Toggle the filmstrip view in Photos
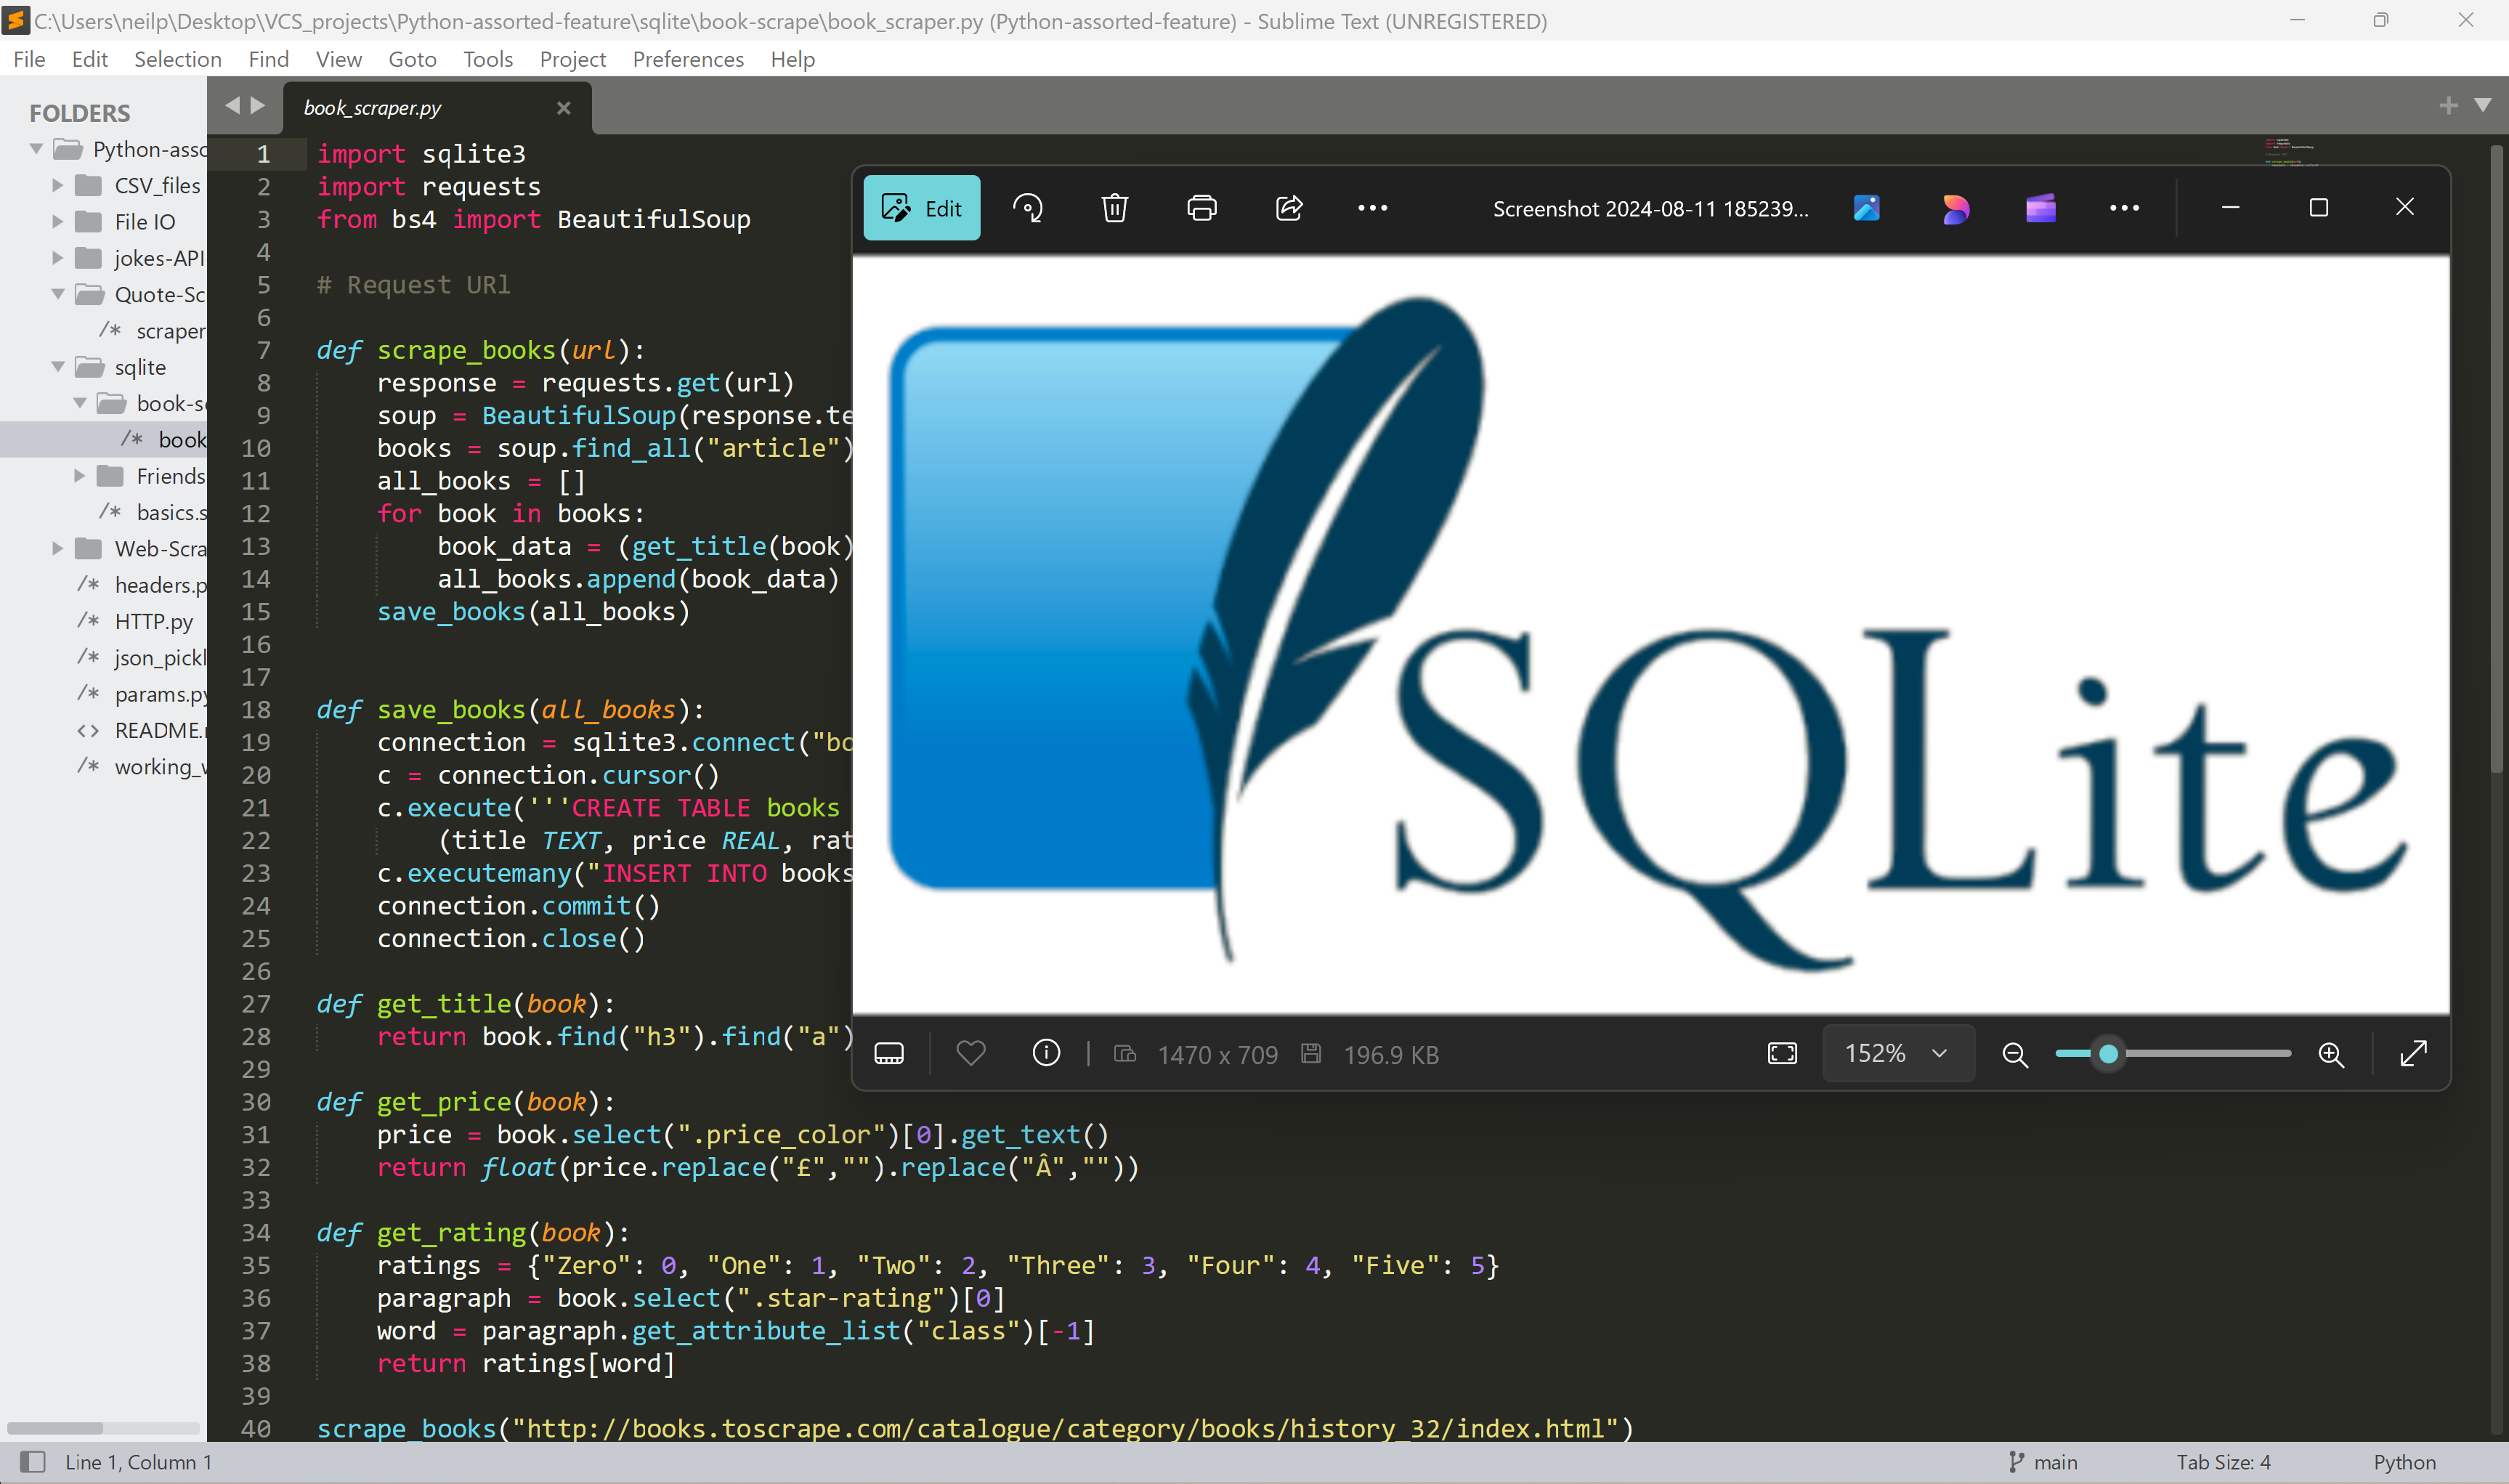Viewport: 2509px width, 1484px height. coord(888,1053)
